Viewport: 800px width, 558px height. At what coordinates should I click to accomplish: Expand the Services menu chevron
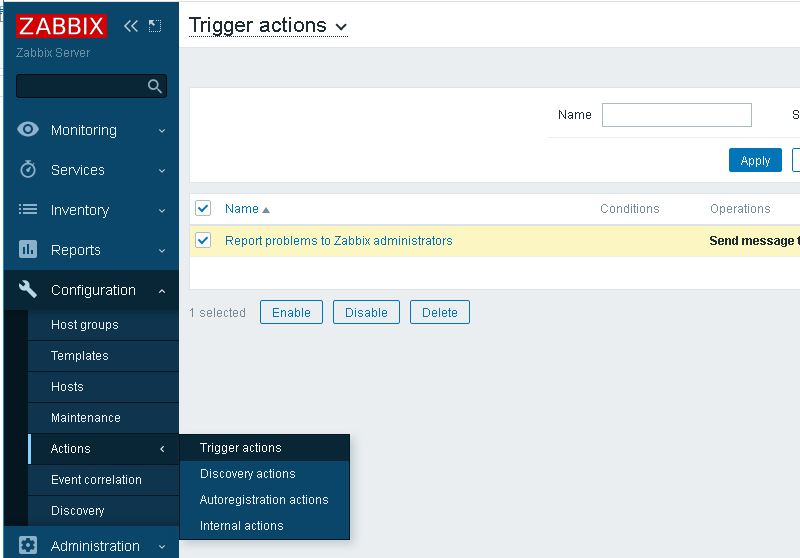[162, 170]
